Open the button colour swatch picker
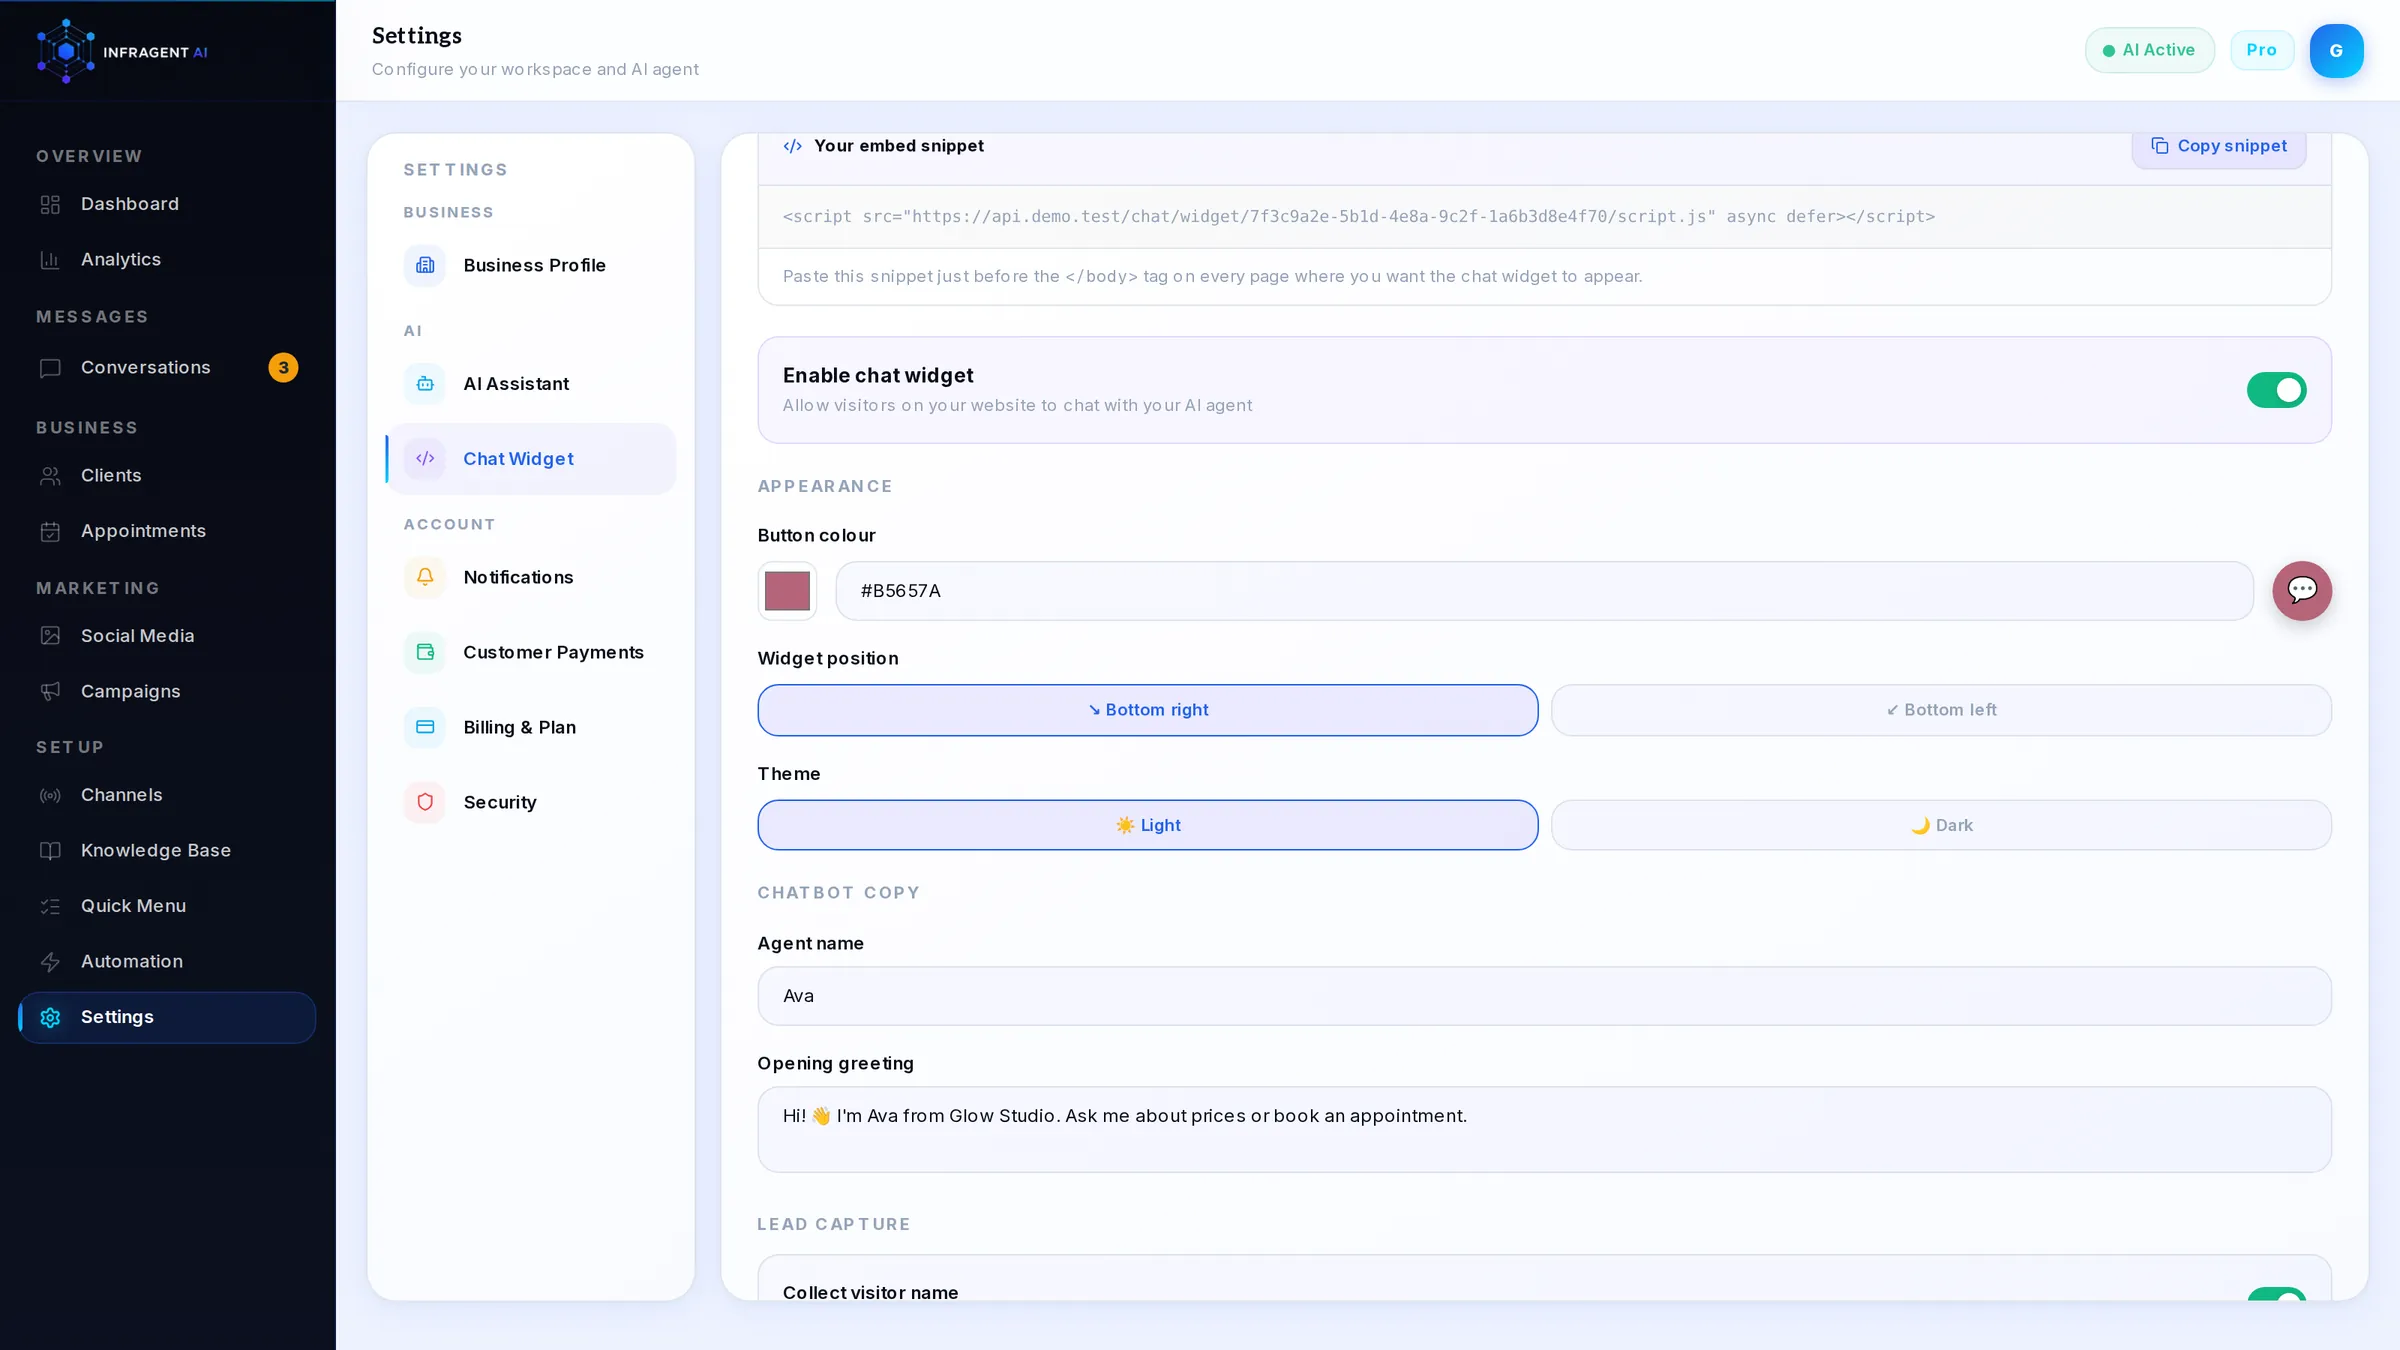 [787, 591]
